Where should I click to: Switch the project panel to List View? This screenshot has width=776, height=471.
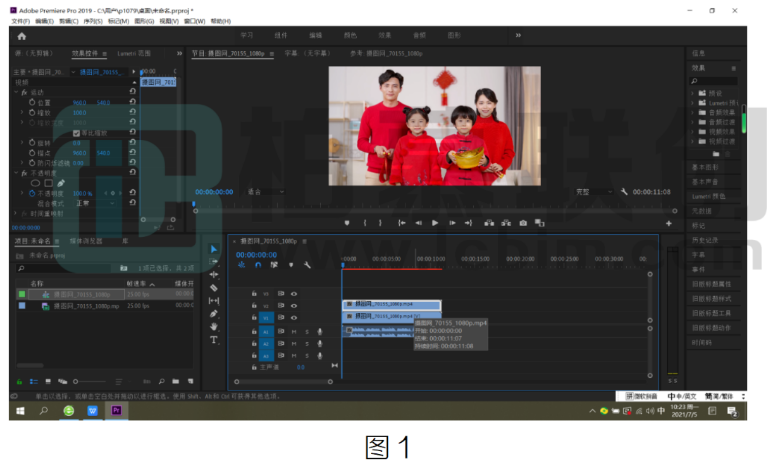click(33, 381)
